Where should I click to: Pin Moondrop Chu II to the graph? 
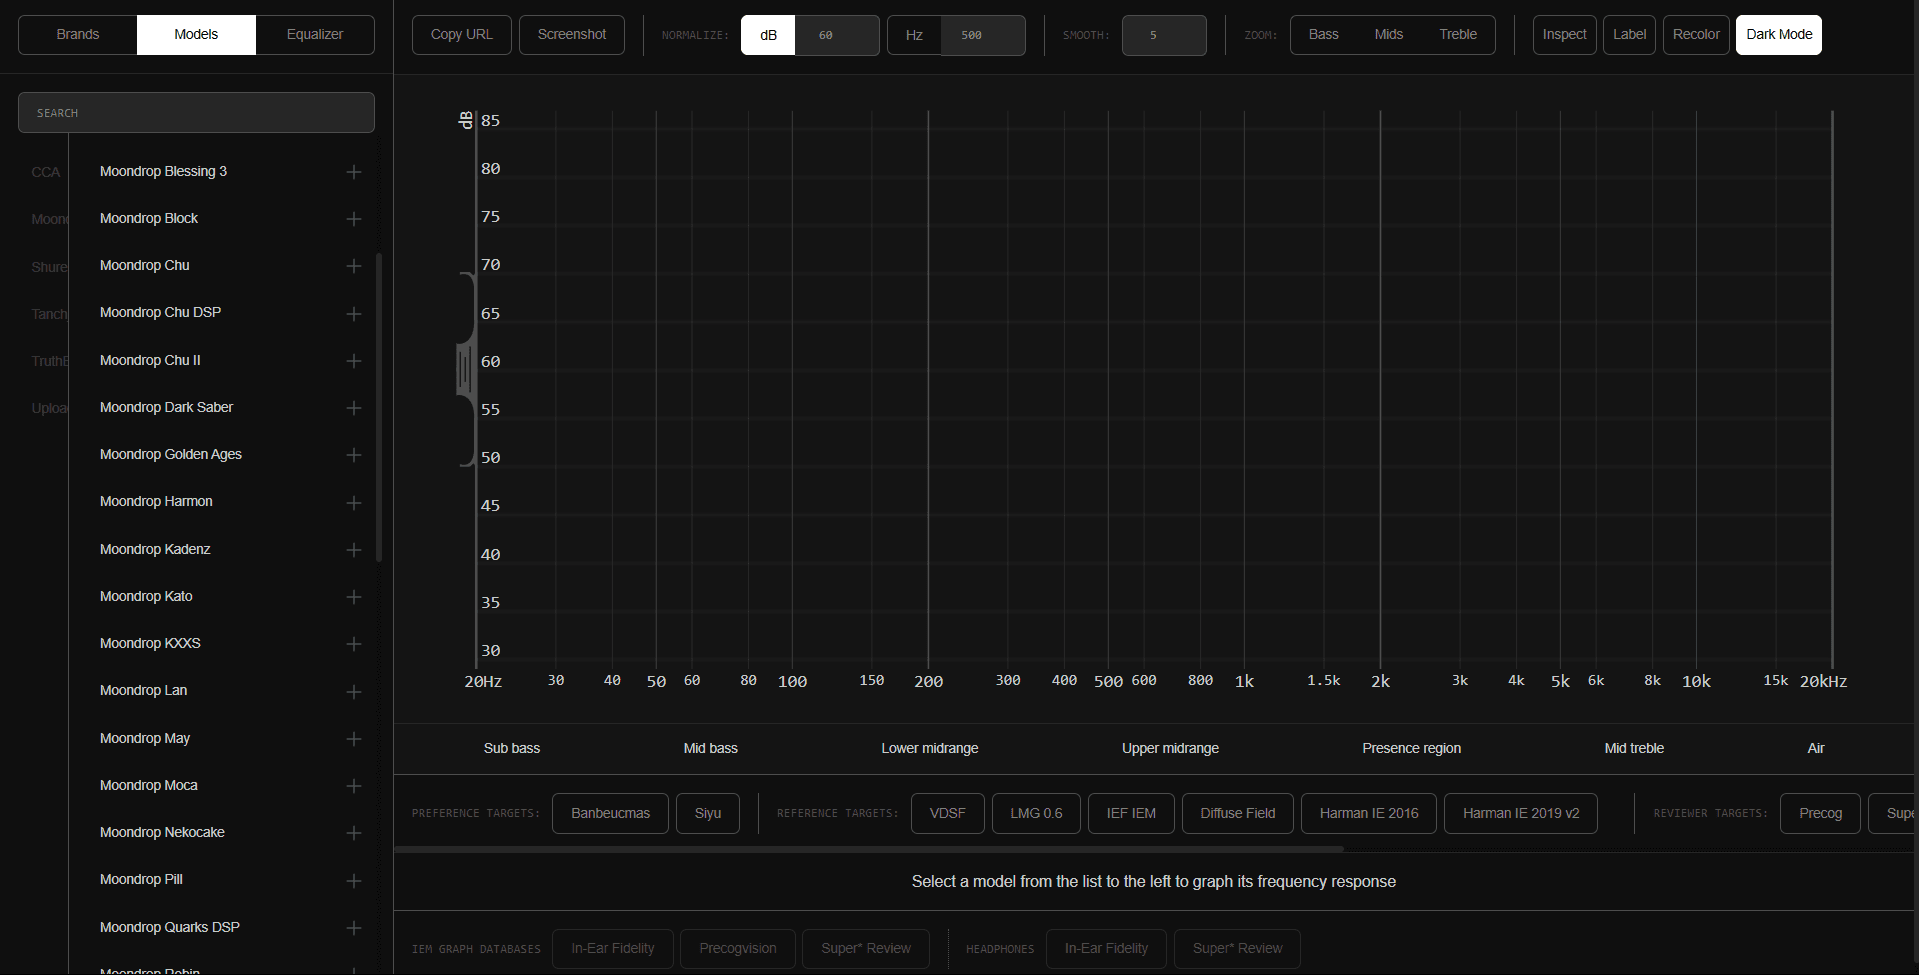(354, 361)
